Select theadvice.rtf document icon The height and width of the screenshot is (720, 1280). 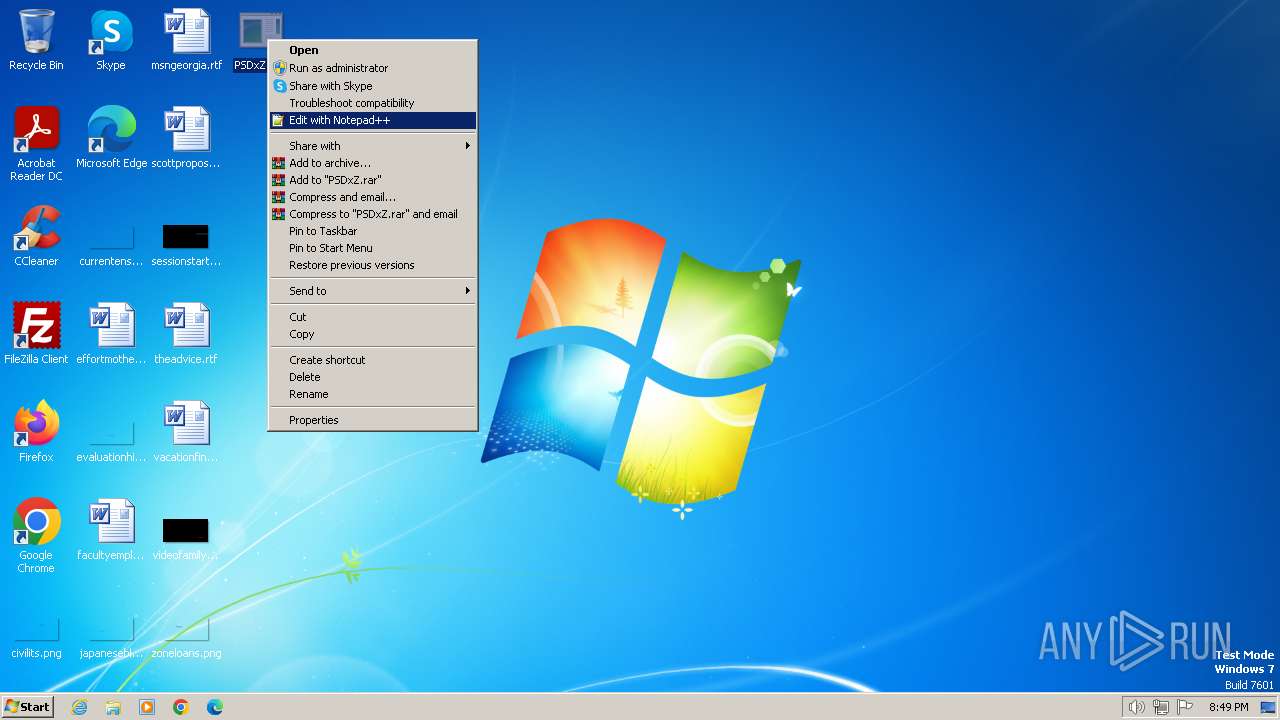186,333
